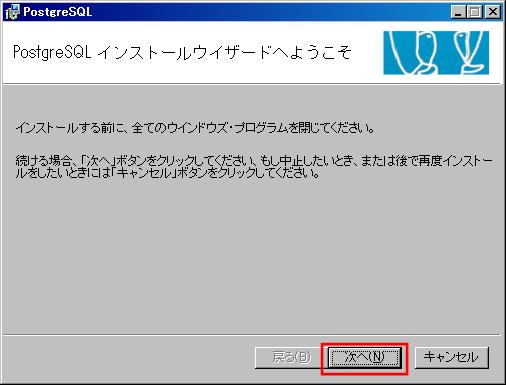Minimize the PostgreSQL installer window
This screenshot has width=506, height=385.
(458, 12)
